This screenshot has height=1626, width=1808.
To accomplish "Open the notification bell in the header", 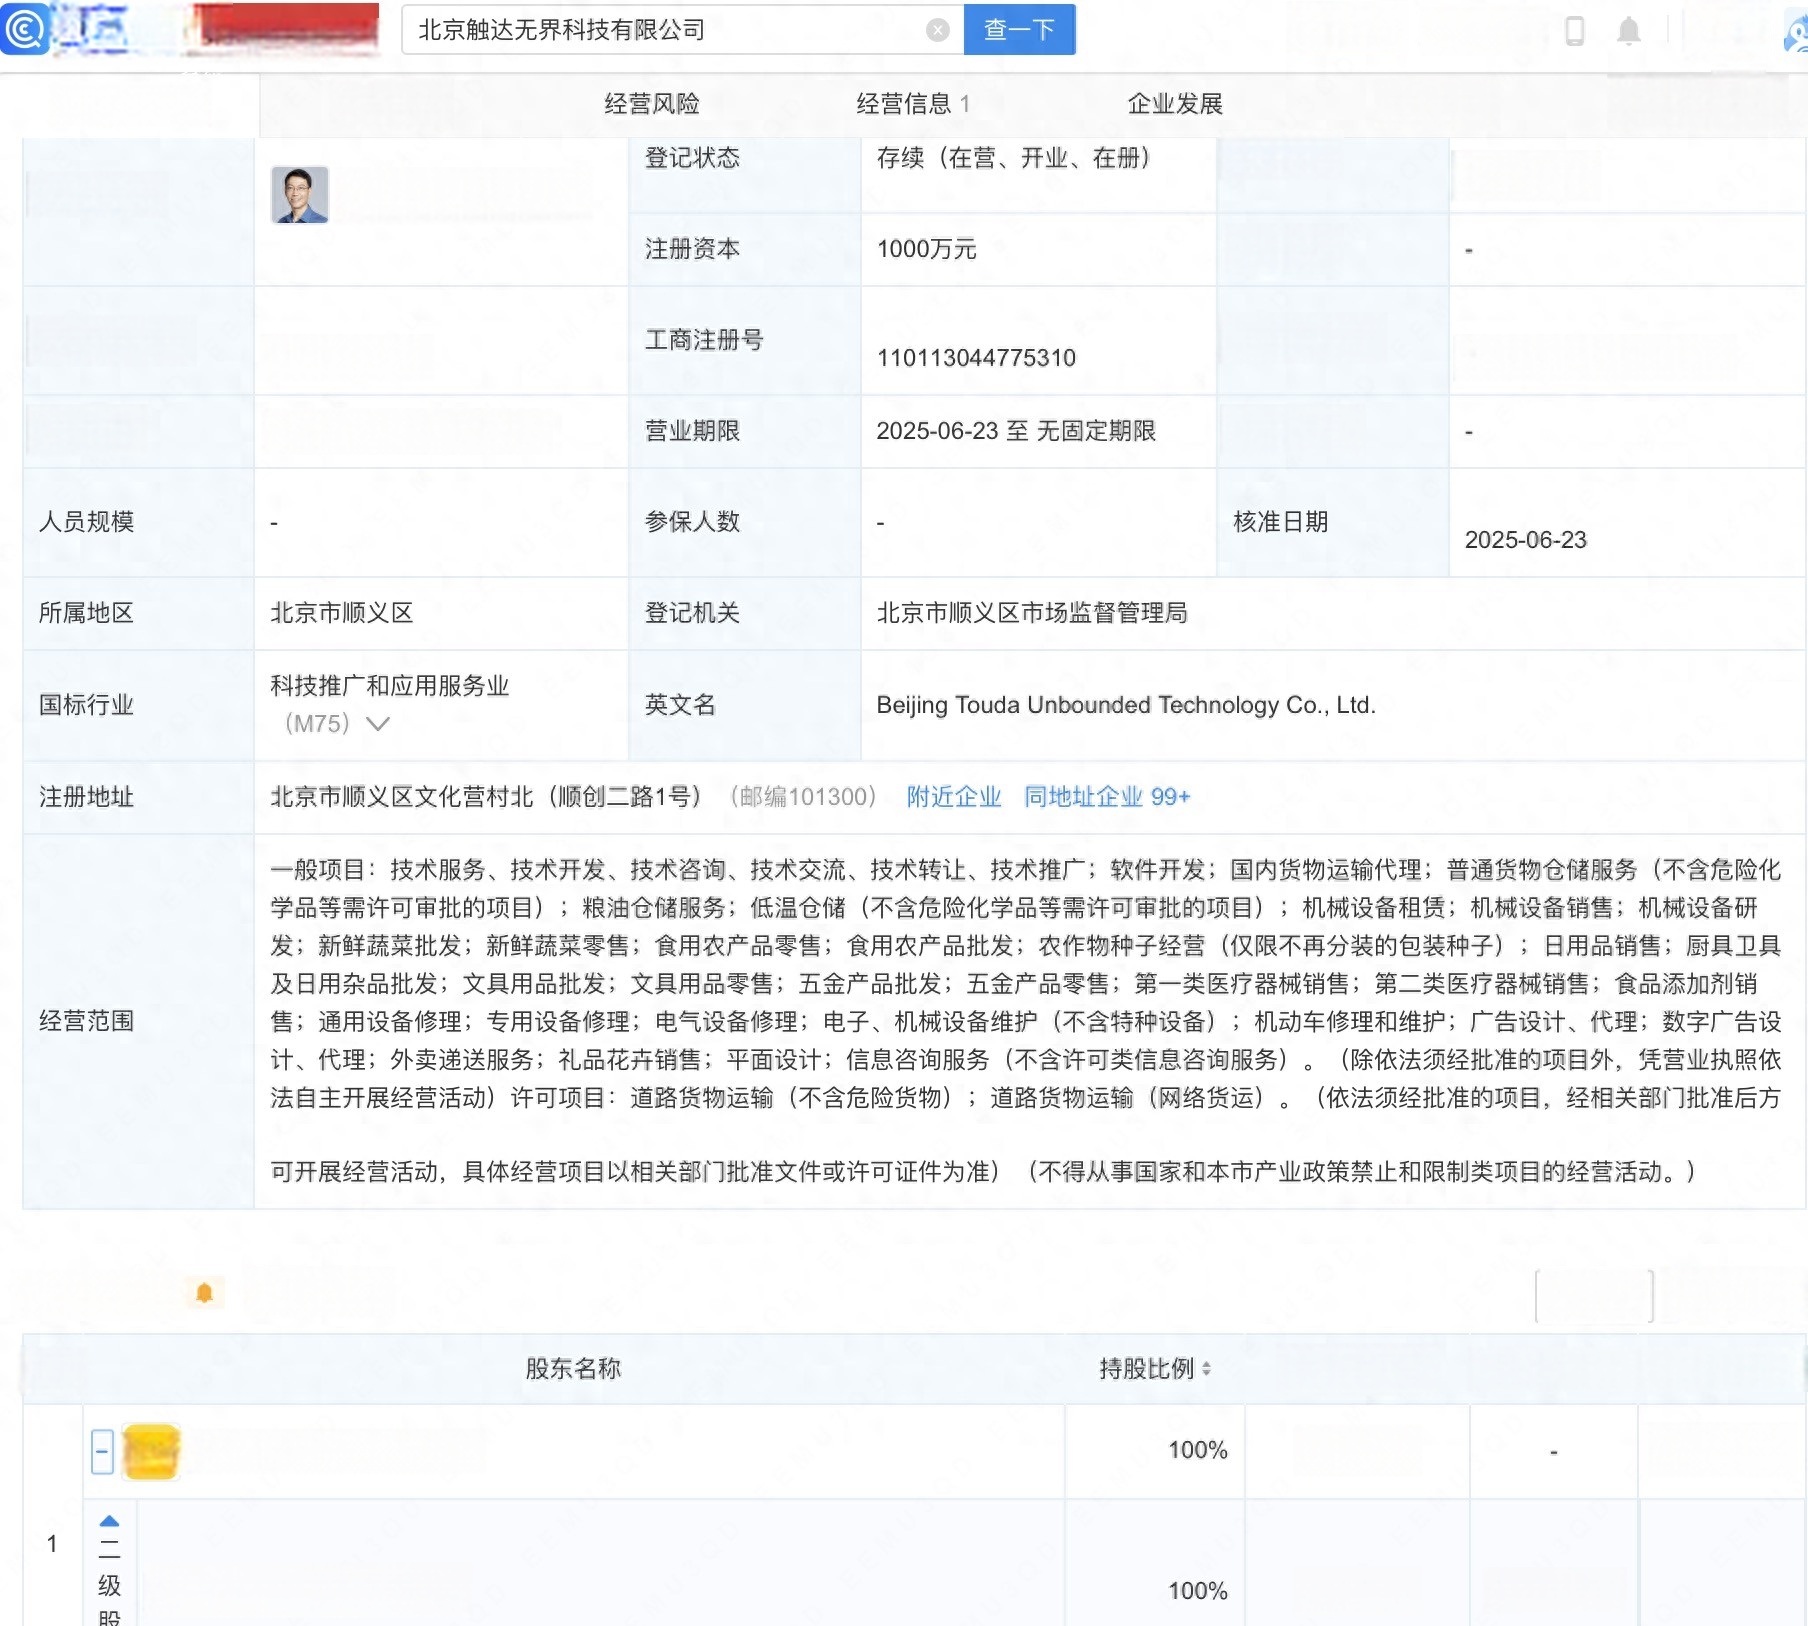I will point(1629,31).
